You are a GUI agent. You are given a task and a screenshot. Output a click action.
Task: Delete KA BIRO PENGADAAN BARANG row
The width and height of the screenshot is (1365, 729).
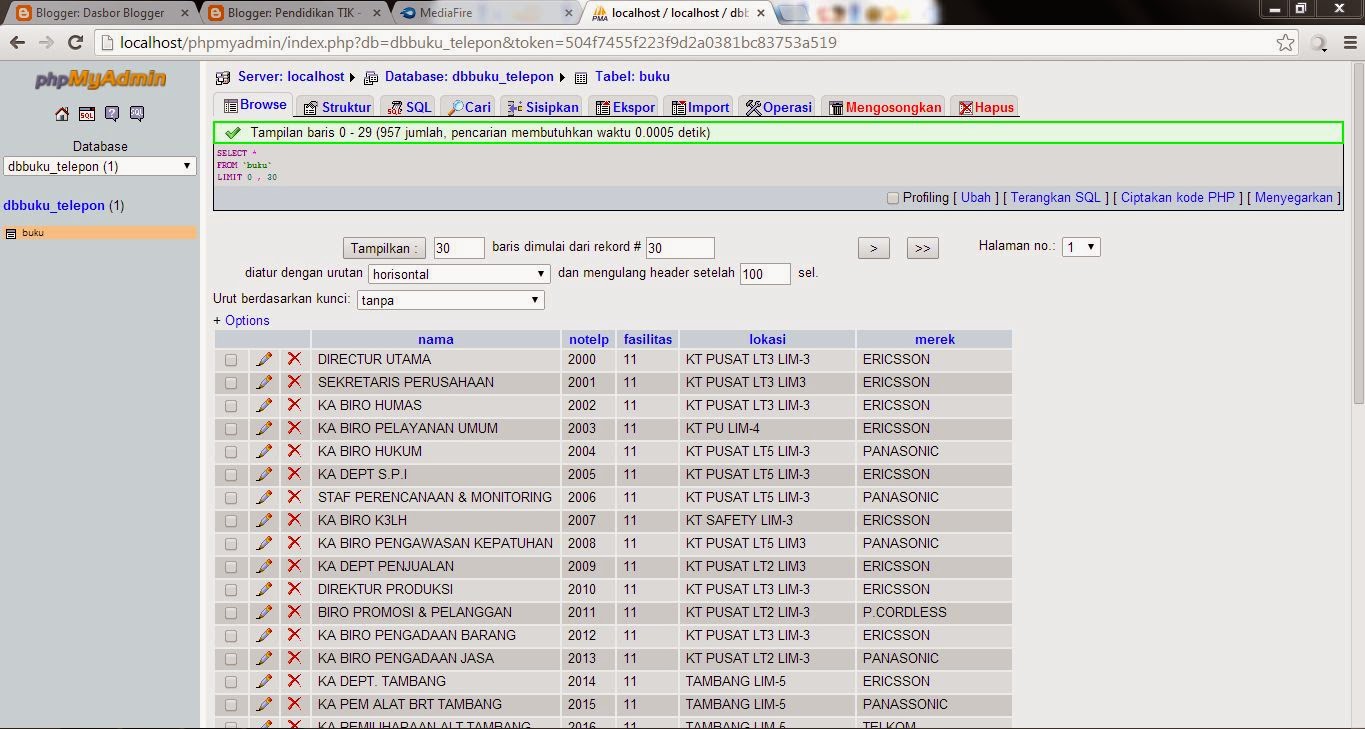(x=294, y=635)
